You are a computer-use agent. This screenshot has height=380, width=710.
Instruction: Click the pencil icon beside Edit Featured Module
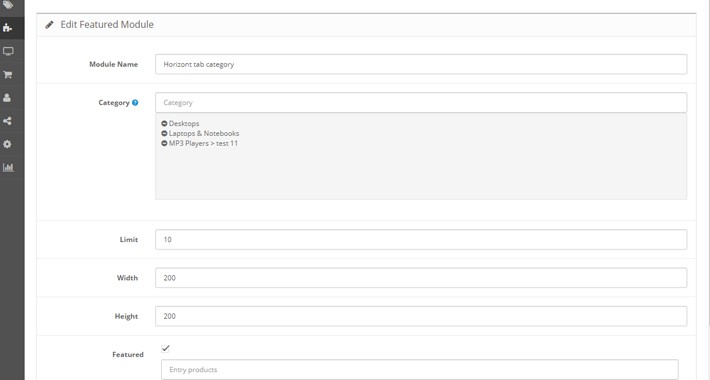coord(49,24)
